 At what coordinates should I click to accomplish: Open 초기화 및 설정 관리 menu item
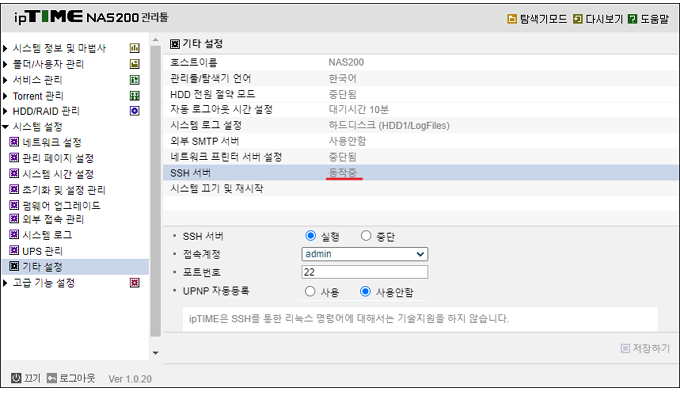pos(64,190)
